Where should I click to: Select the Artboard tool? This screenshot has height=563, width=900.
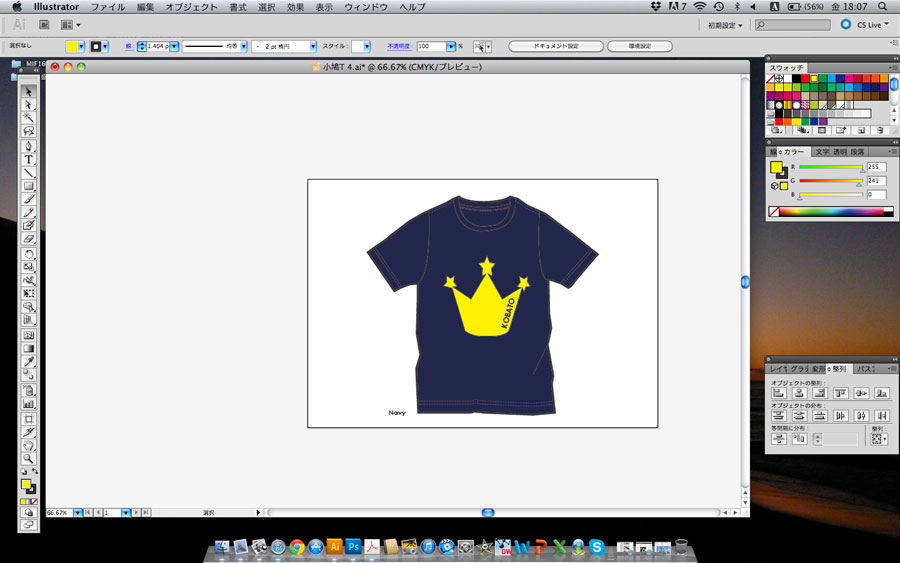pos(28,419)
